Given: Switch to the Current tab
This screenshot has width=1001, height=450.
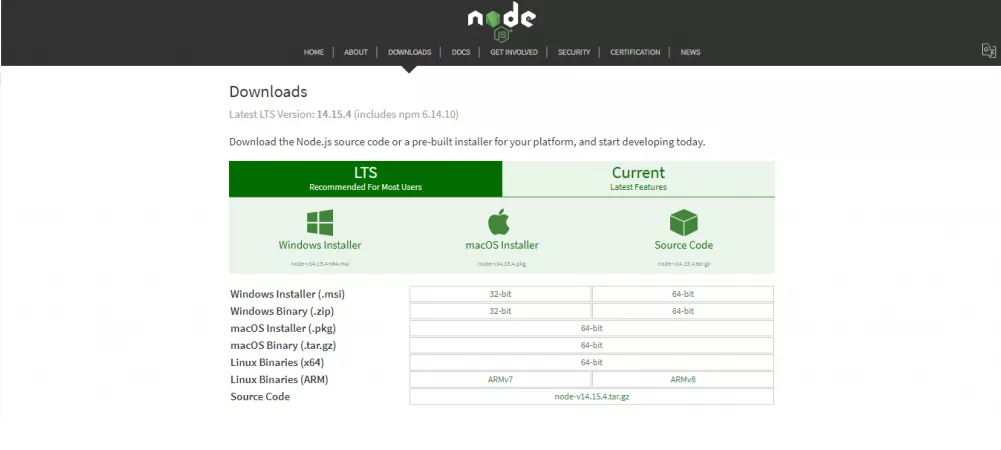Looking at the screenshot, I should click(x=638, y=179).
